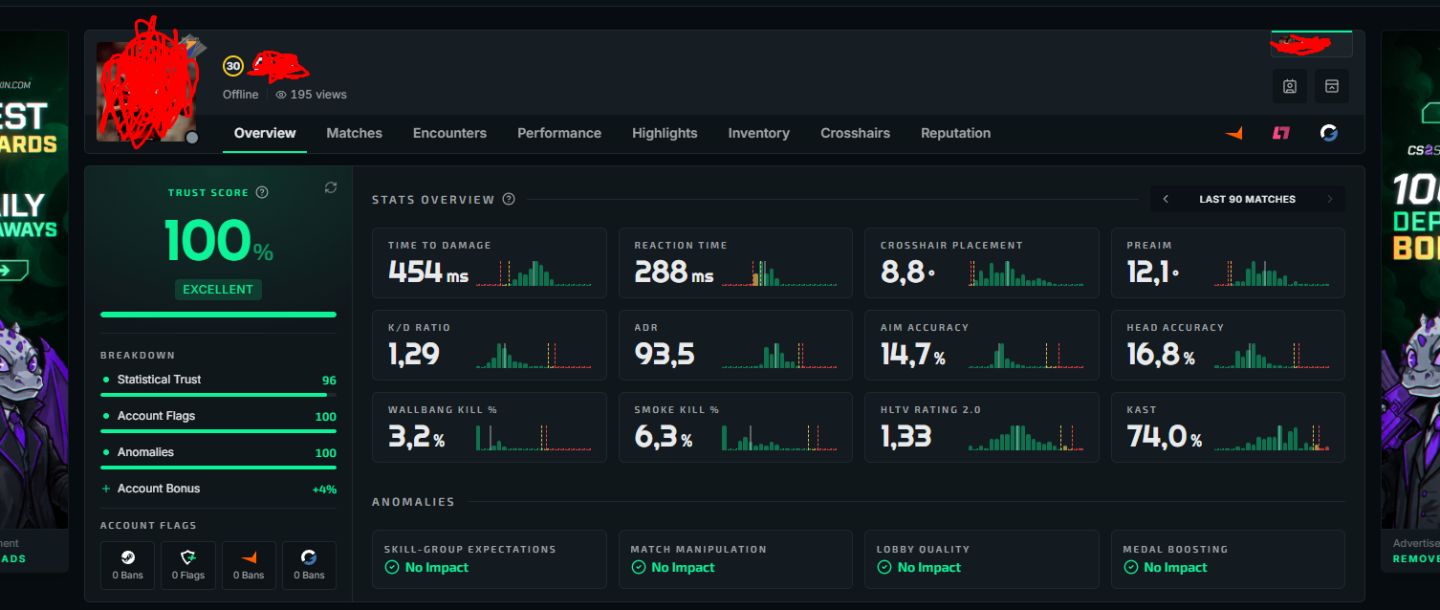Viewport: 1440px width, 610px height.
Task: Refresh the trust score
Action: [x=331, y=188]
